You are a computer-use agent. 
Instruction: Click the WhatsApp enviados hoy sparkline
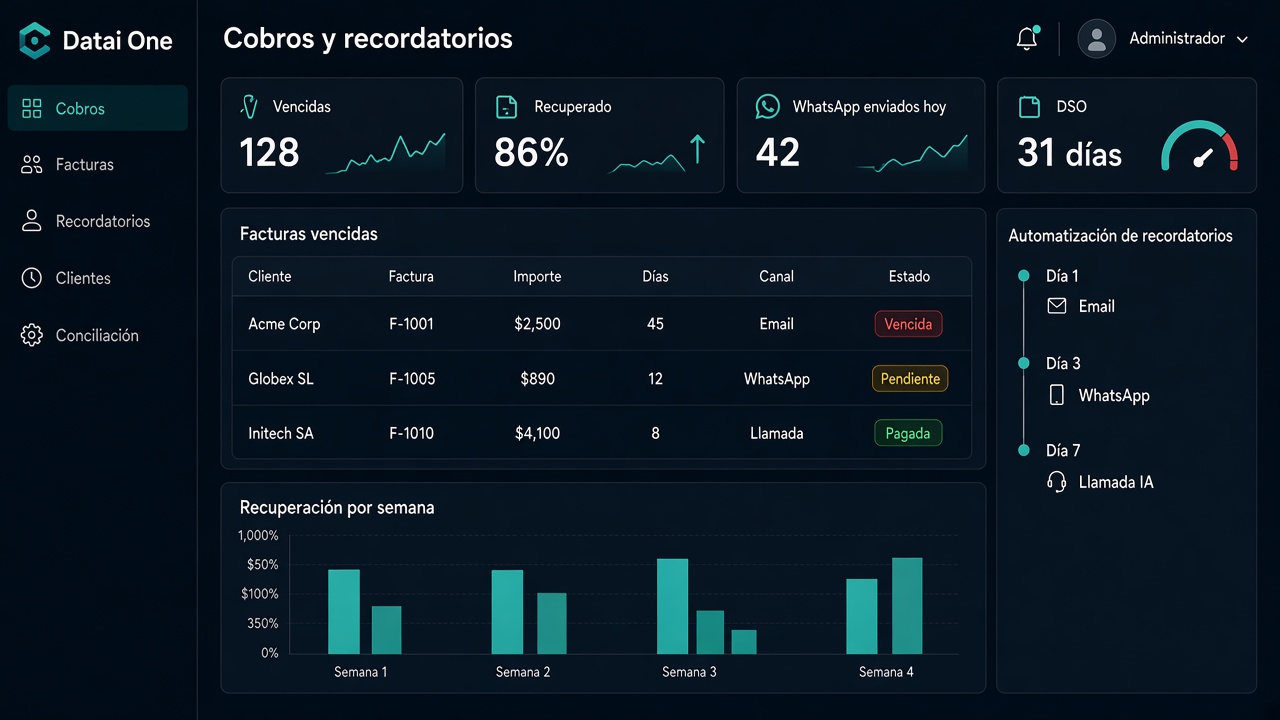click(912, 153)
